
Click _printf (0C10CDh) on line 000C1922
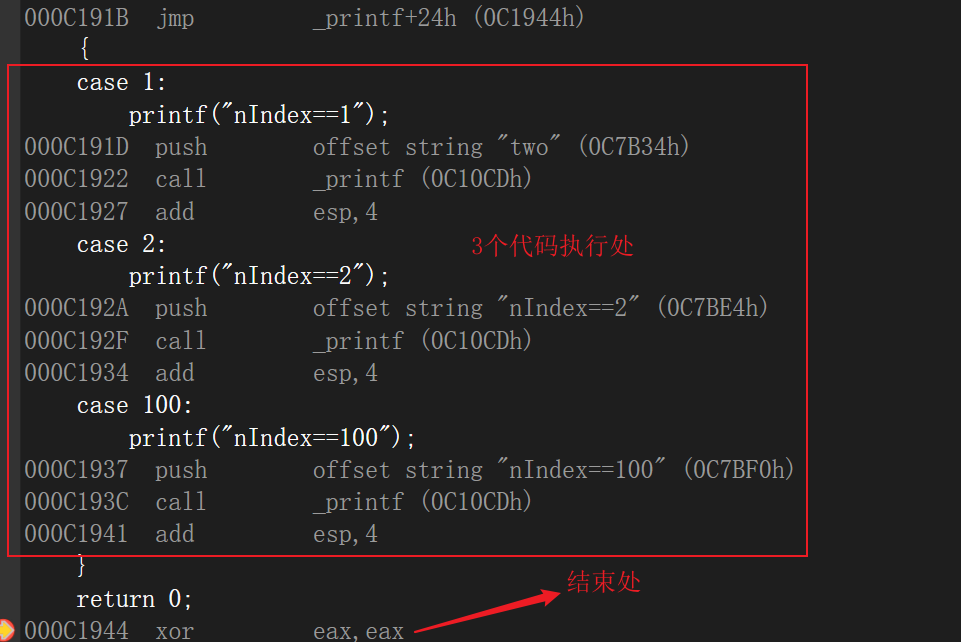click(422, 179)
